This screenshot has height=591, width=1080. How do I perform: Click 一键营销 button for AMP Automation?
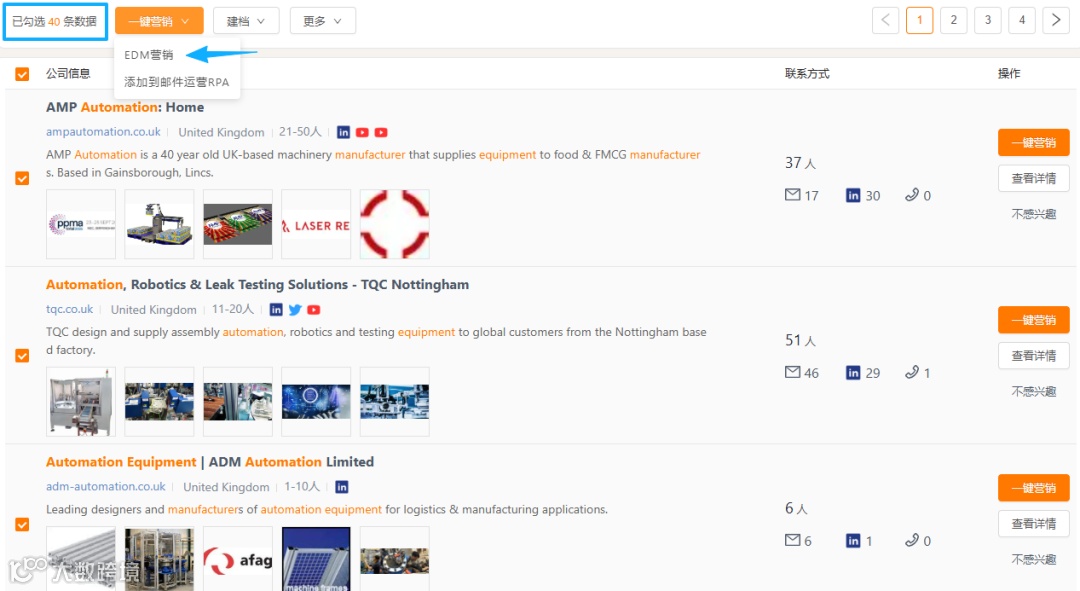tap(1033, 143)
